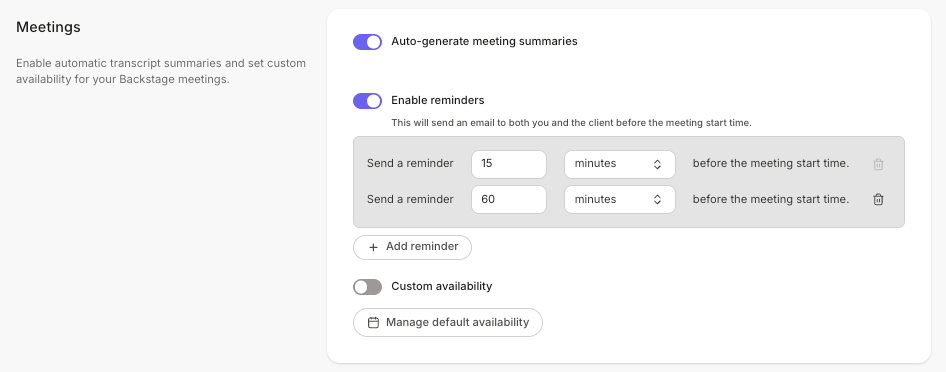Disable the Enable reminders switch
The image size is (946, 372).
tap(367, 101)
